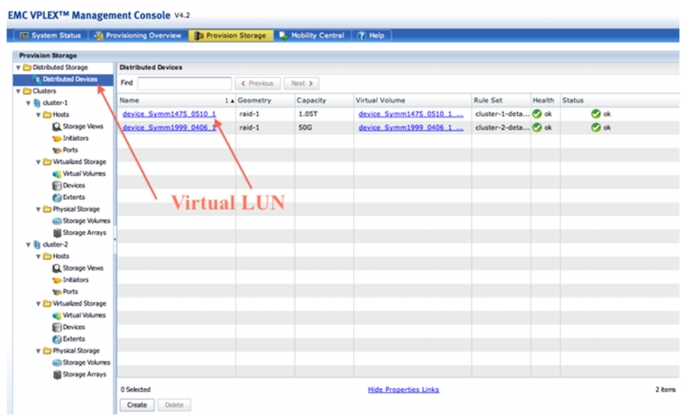Click the Storage Views icon under cluster-2
685x420 pixels.
click(x=57, y=268)
